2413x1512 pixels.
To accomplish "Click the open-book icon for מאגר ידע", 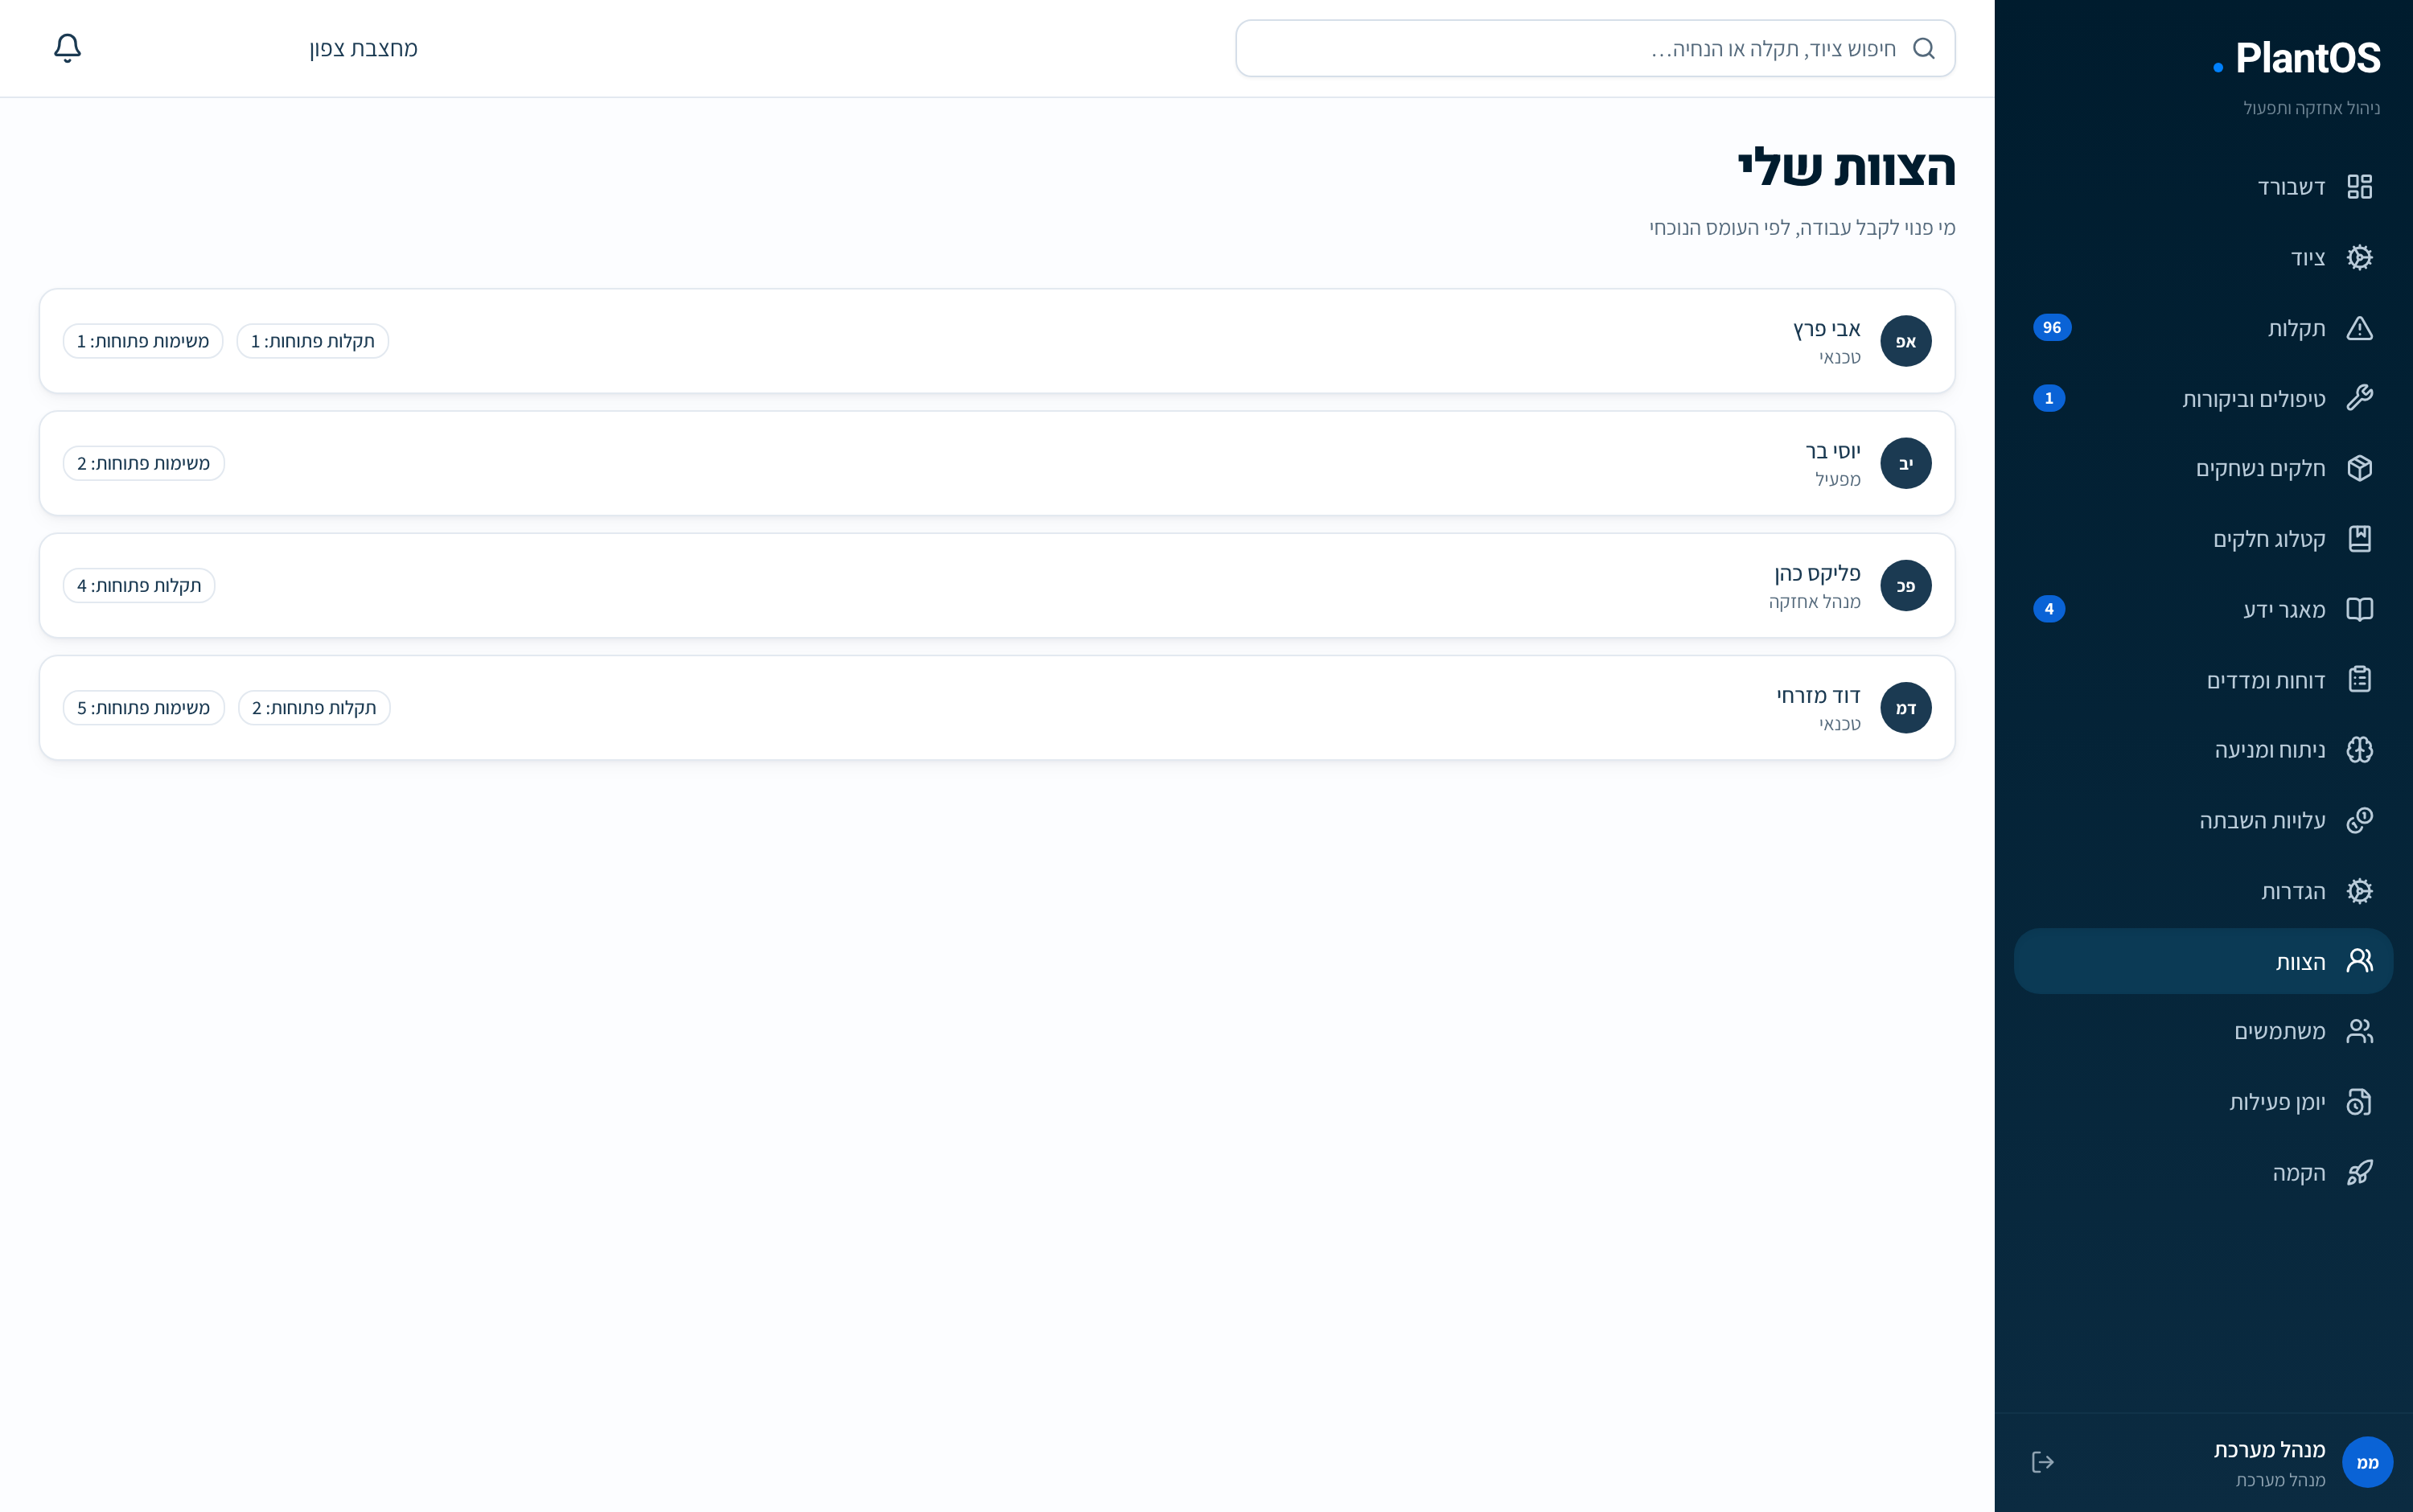I will click(x=2359, y=609).
